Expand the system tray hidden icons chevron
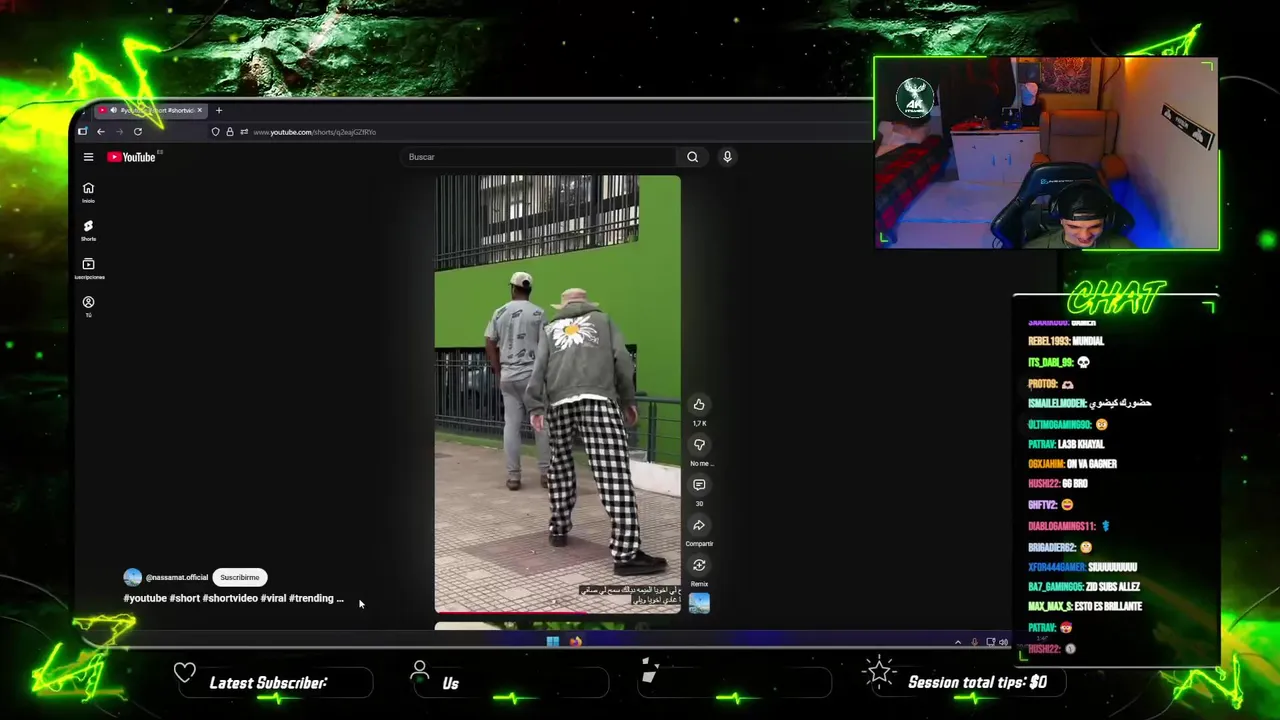 point(958,642)
